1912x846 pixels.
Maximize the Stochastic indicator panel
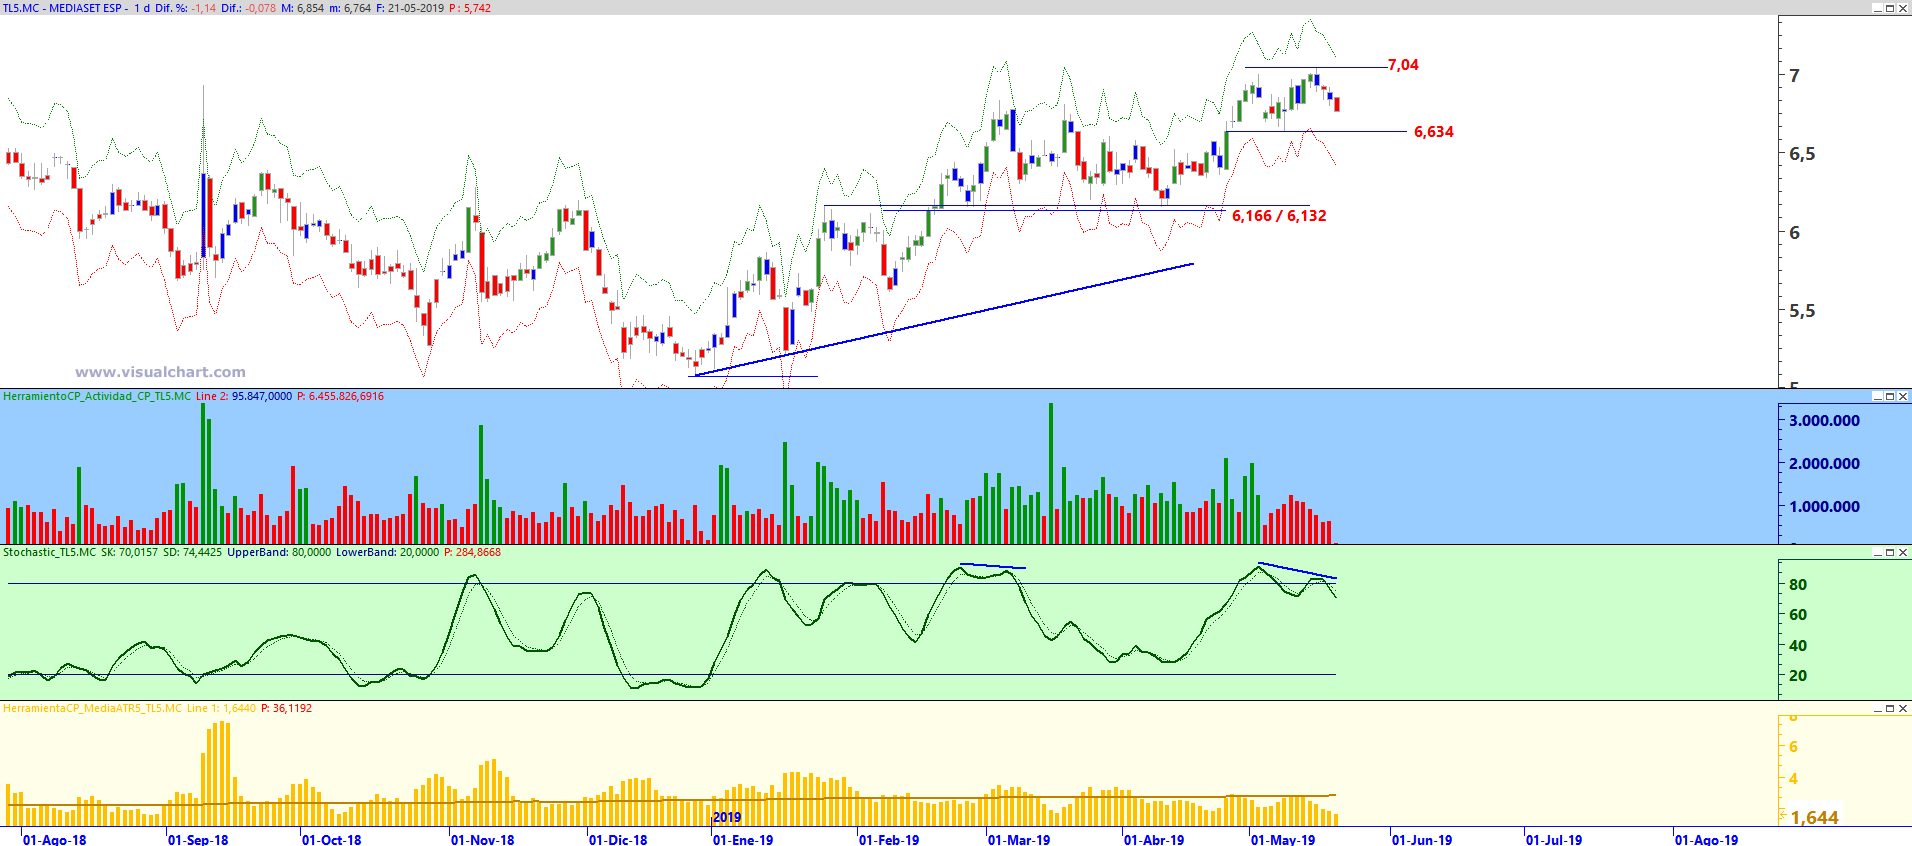pyautogui.click(x=1890, y=552)
